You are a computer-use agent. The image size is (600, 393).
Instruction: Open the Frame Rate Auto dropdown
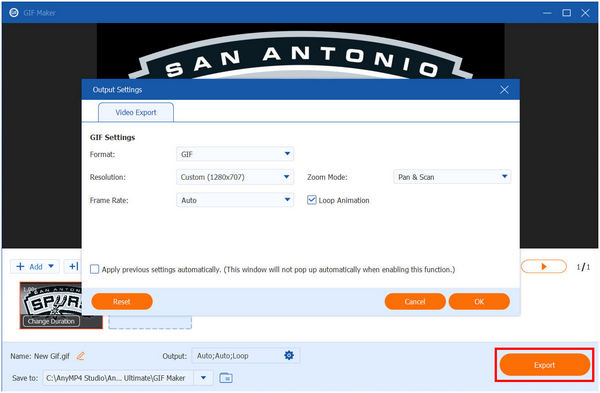(x=235, y=200)
